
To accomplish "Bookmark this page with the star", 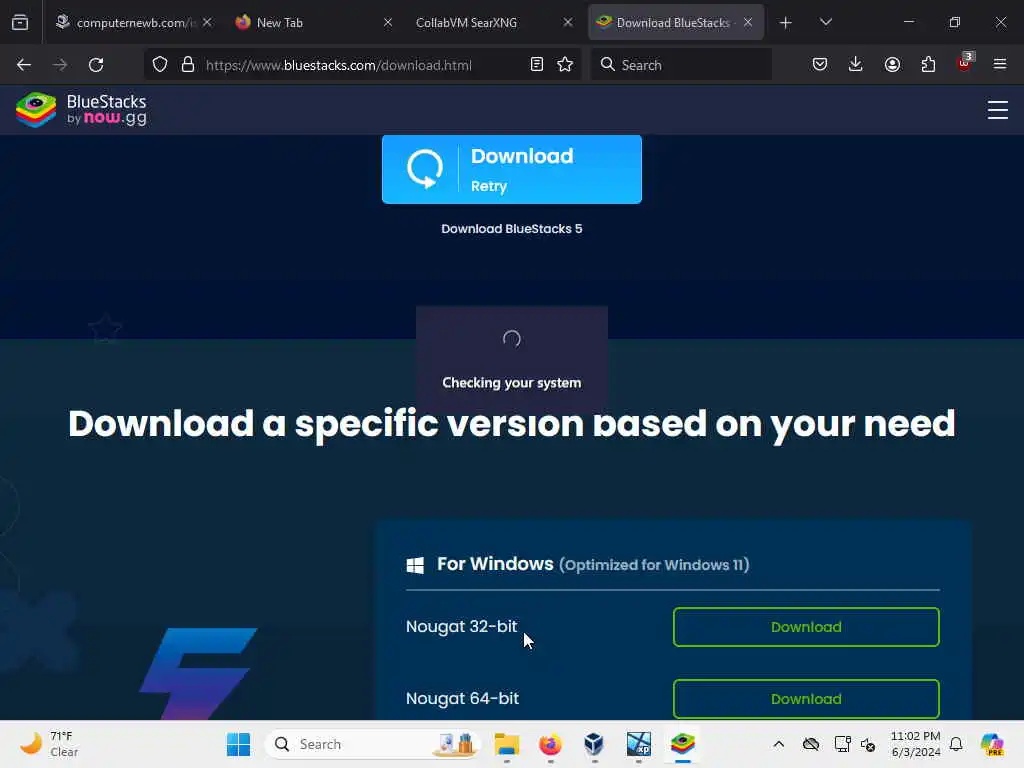I will pyautogui.click(x=565, y=65).
